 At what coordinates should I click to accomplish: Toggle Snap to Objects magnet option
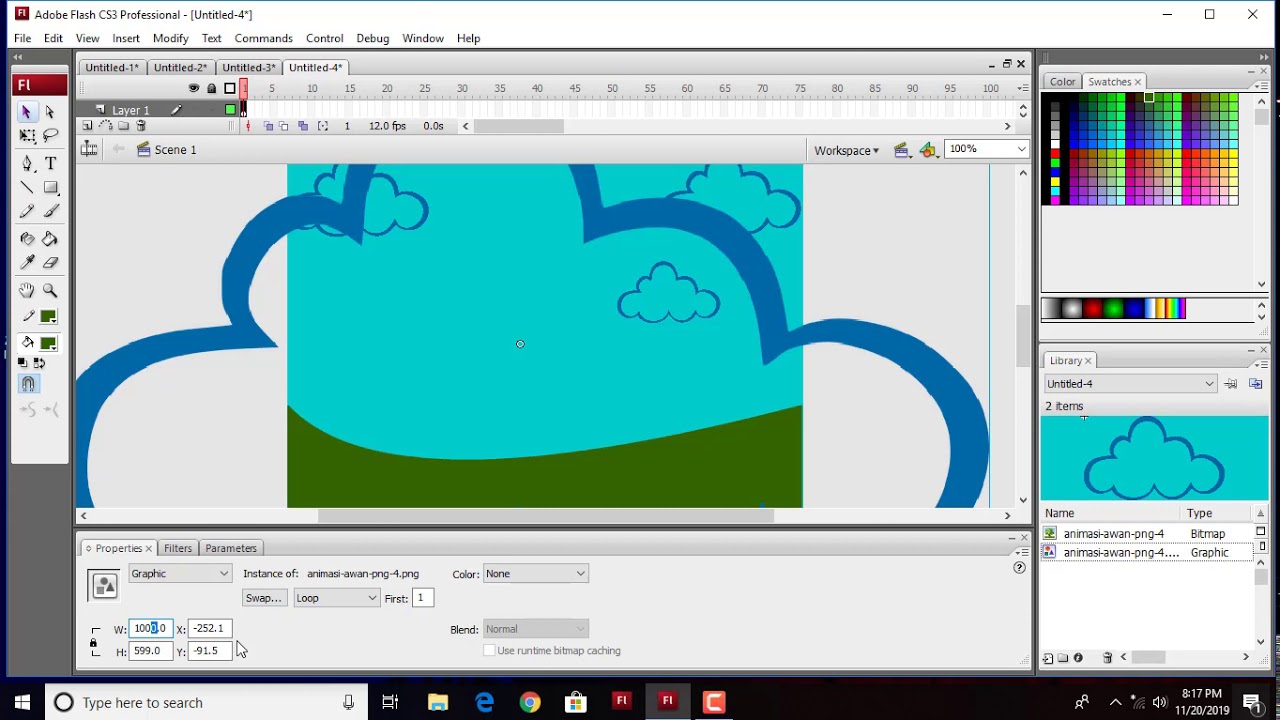(x=28, y=384)
